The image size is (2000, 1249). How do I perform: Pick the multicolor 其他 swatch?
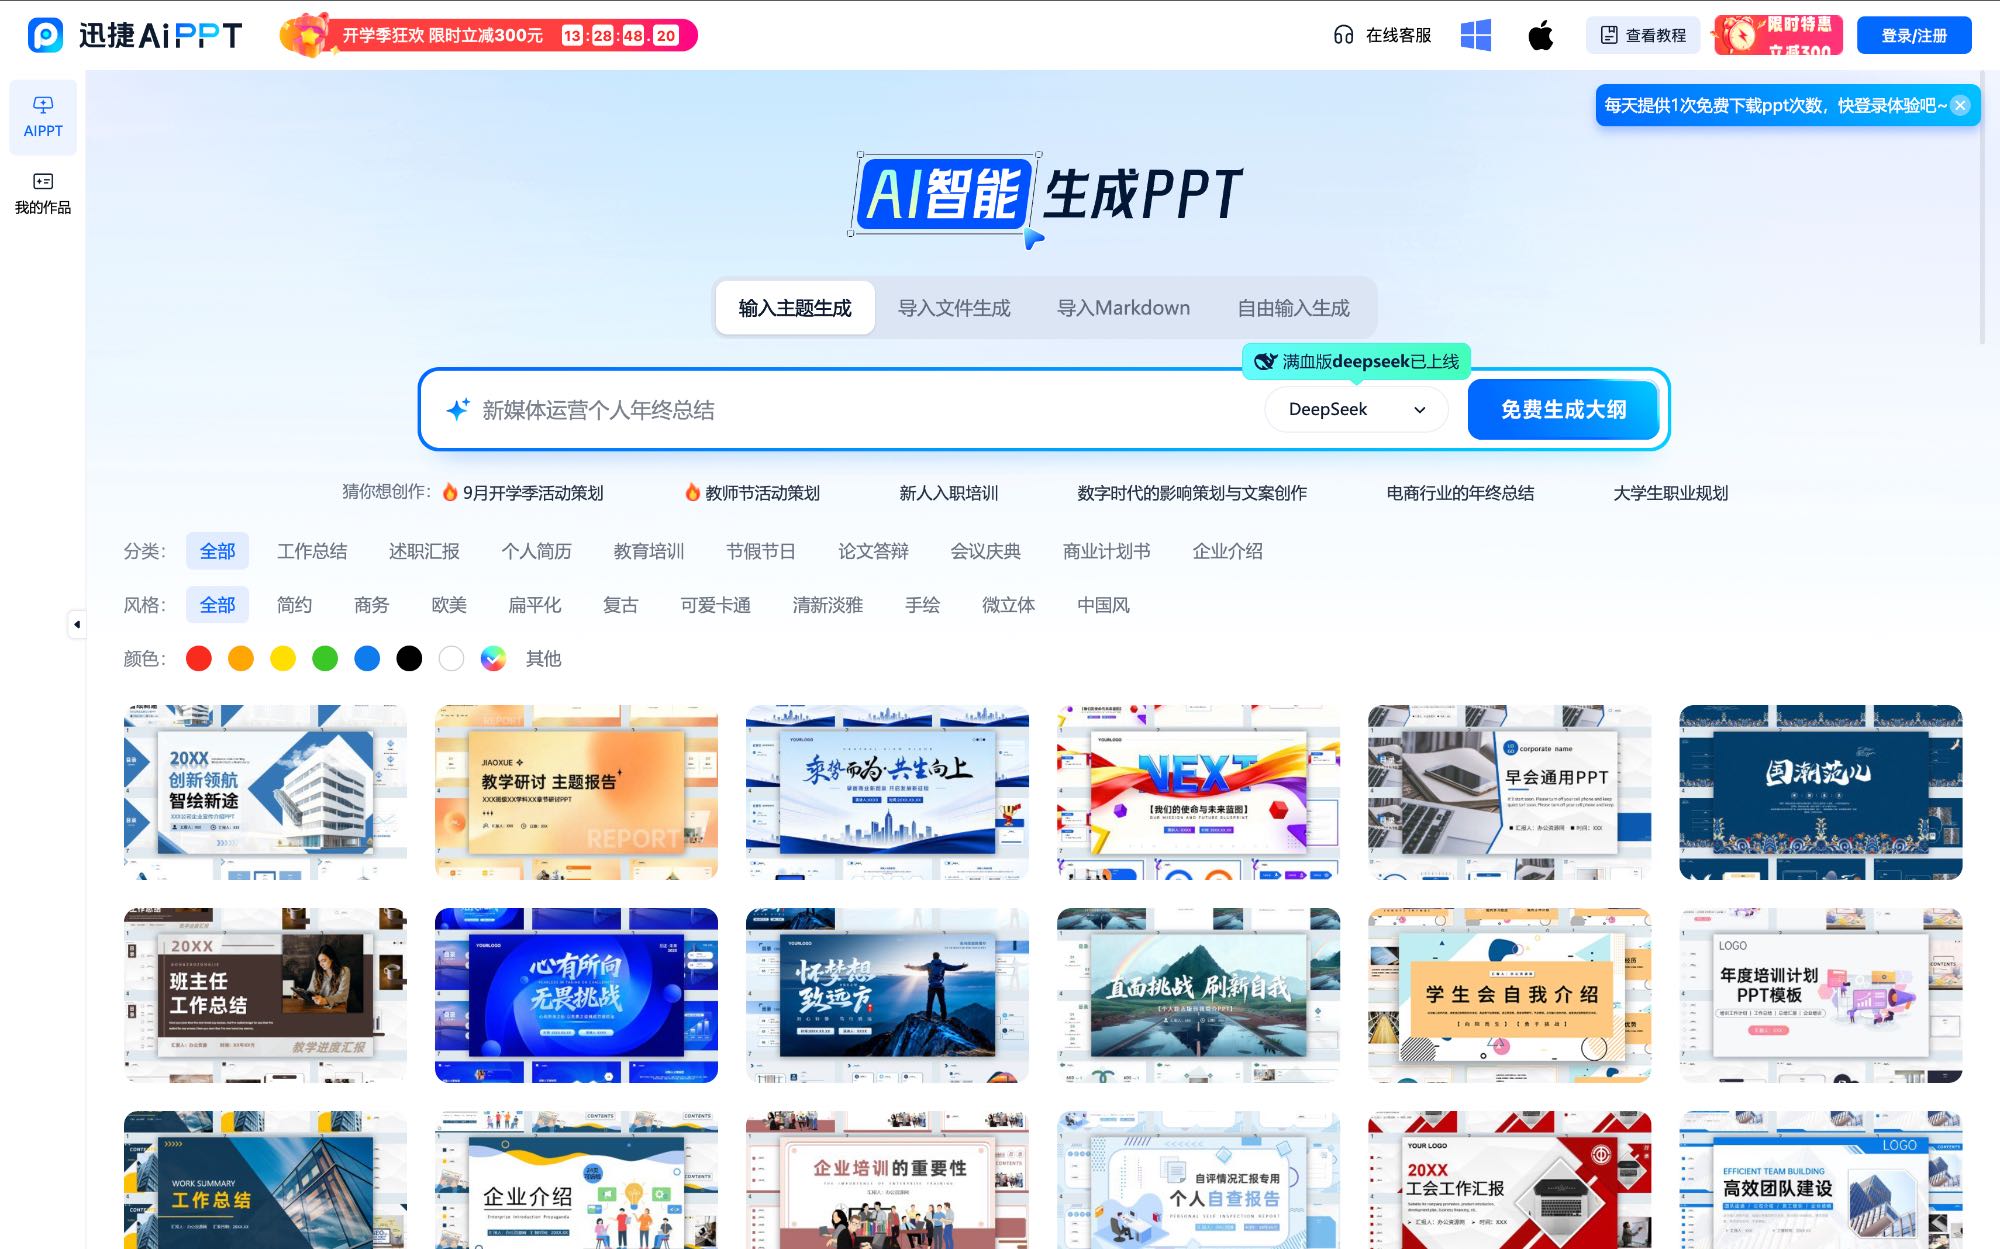pos(493,658)
